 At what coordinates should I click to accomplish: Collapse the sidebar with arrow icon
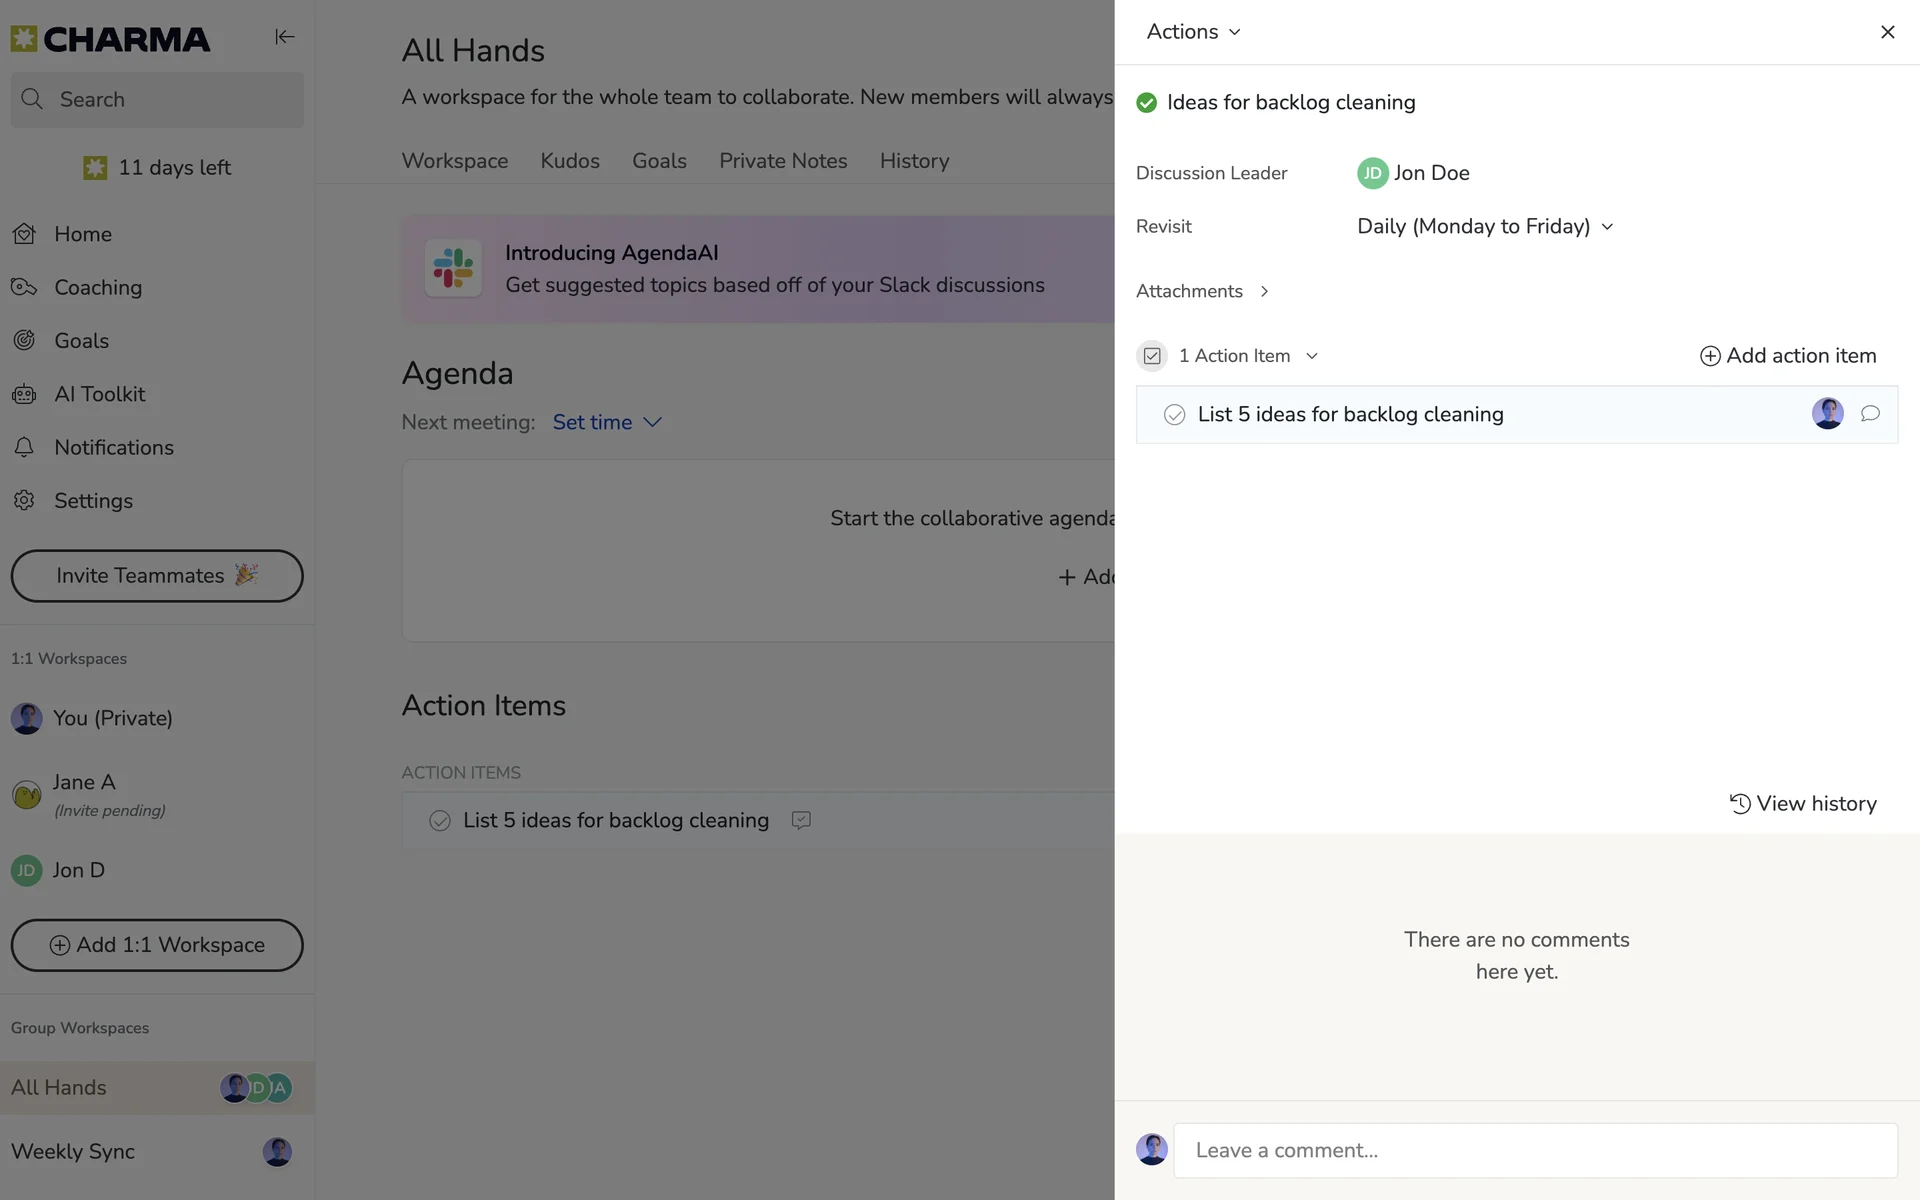point(284,37)
